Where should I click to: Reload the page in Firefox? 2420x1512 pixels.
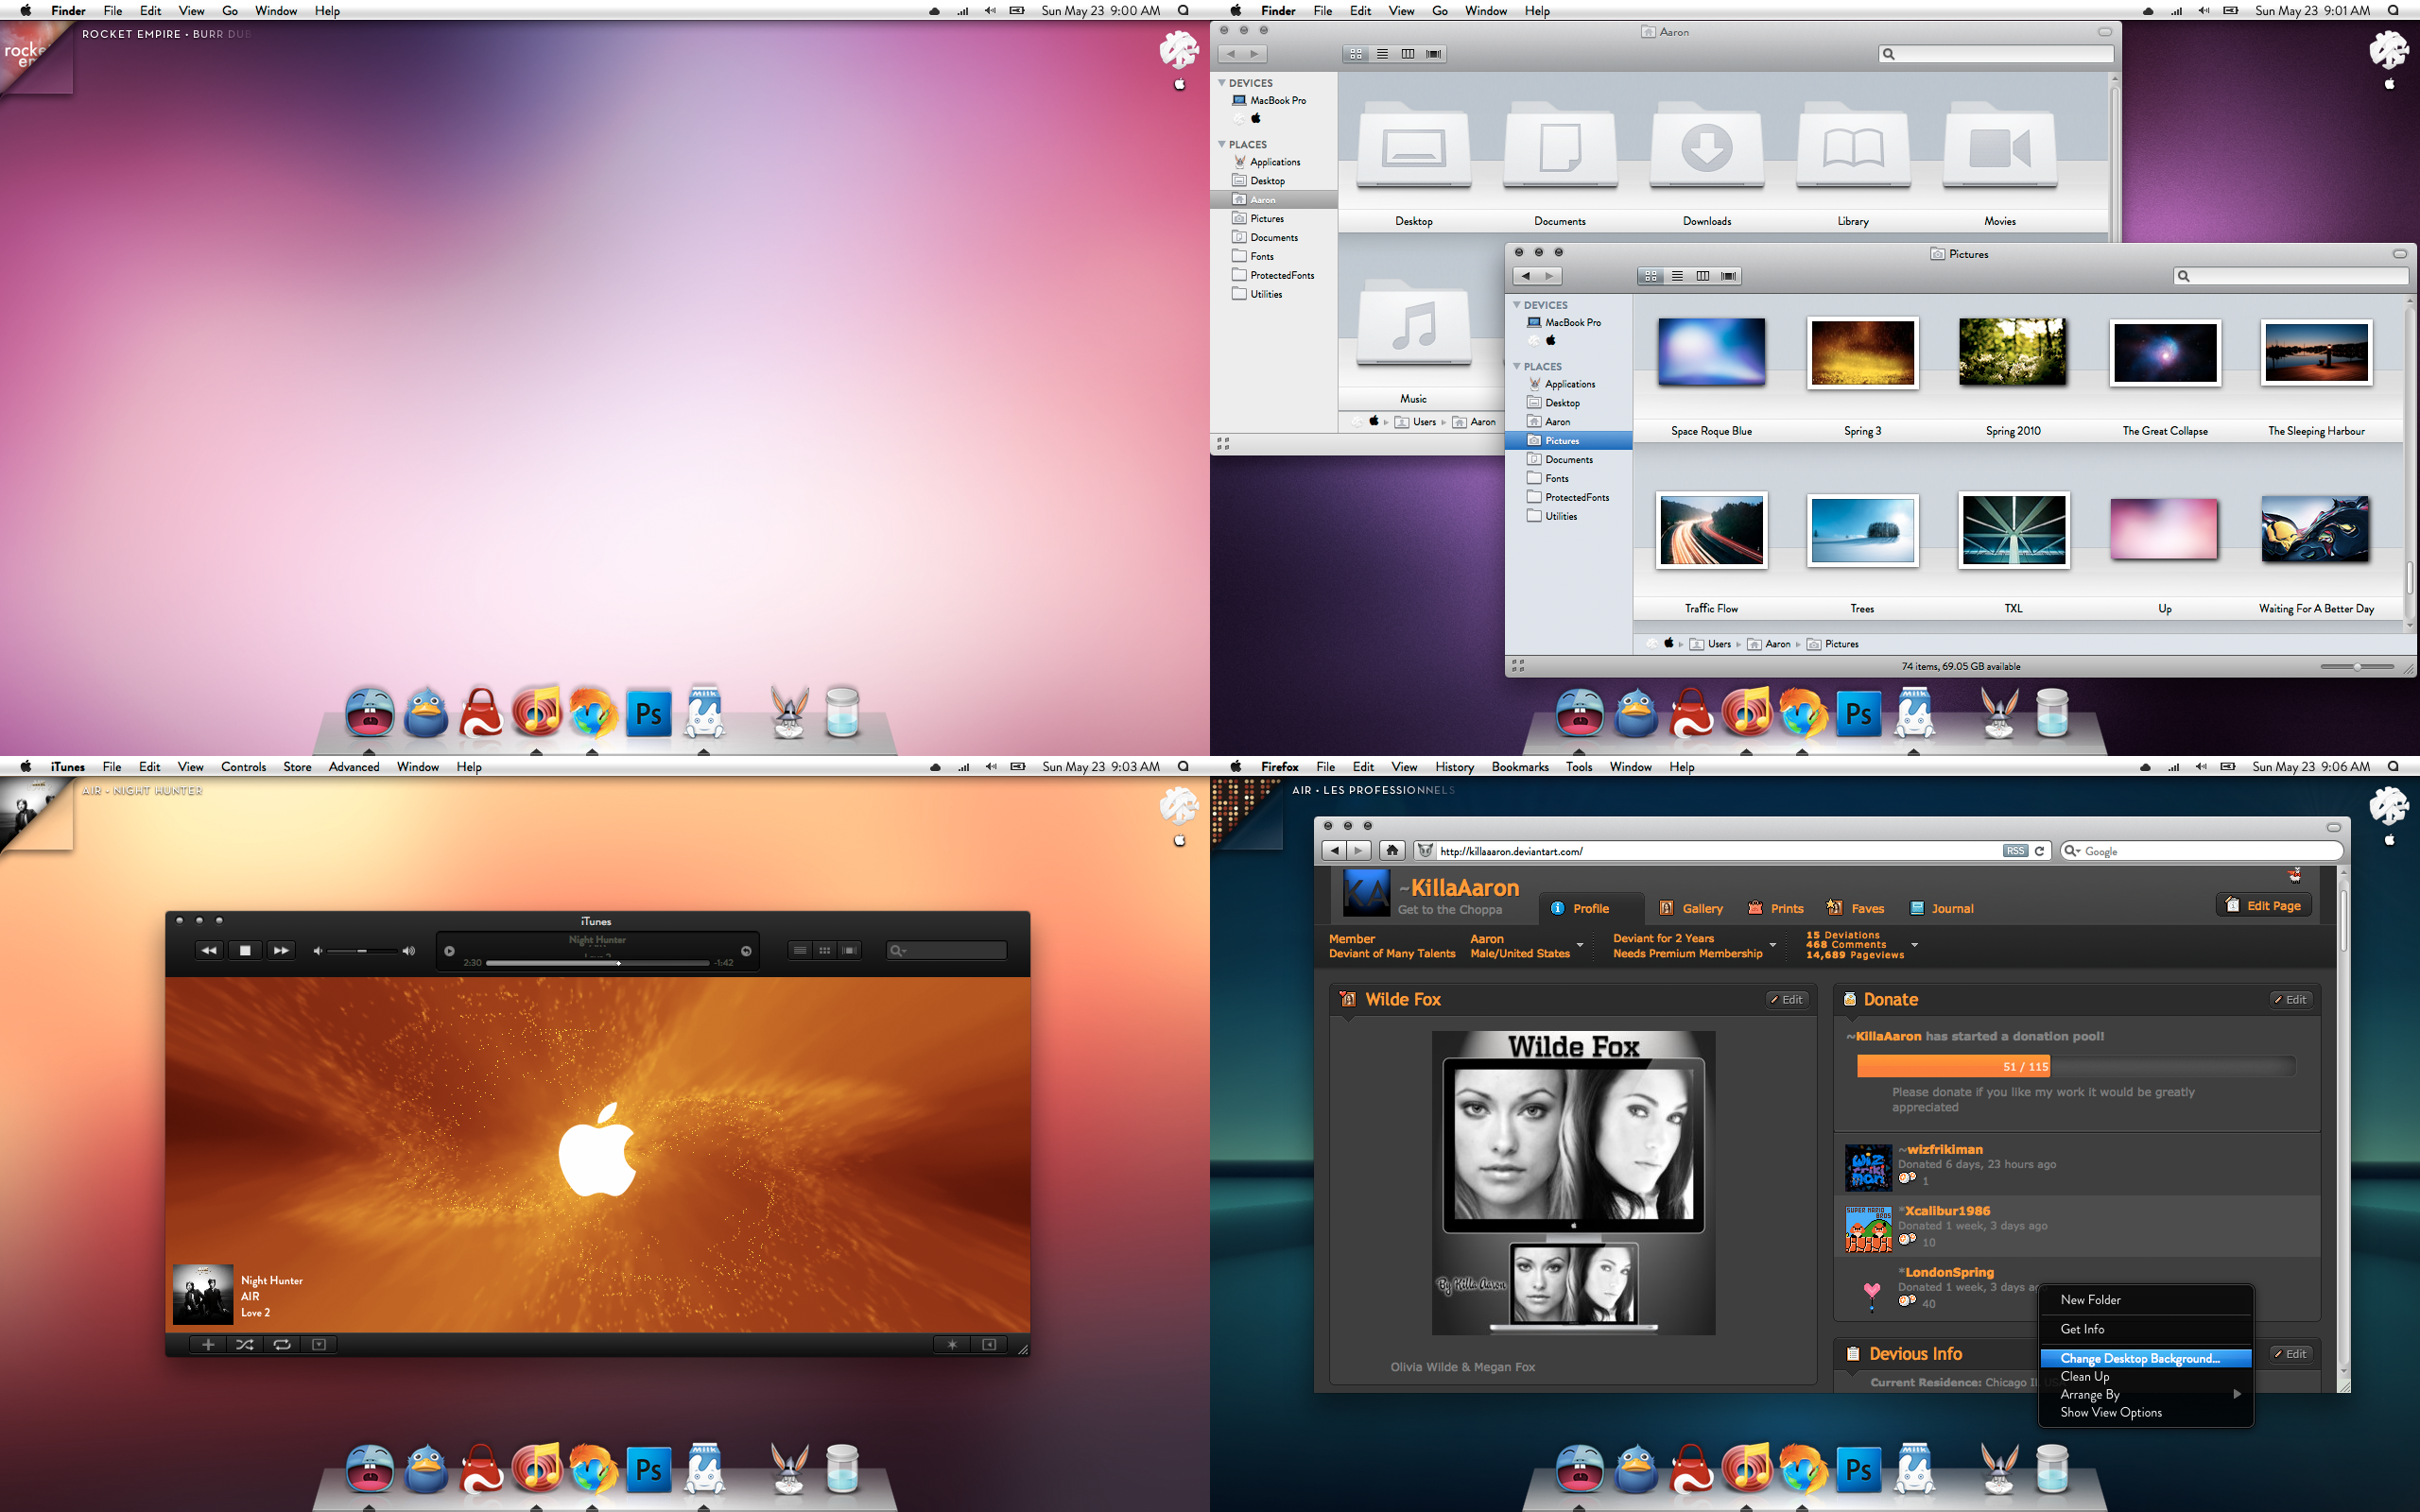[x=2039, y=851]
